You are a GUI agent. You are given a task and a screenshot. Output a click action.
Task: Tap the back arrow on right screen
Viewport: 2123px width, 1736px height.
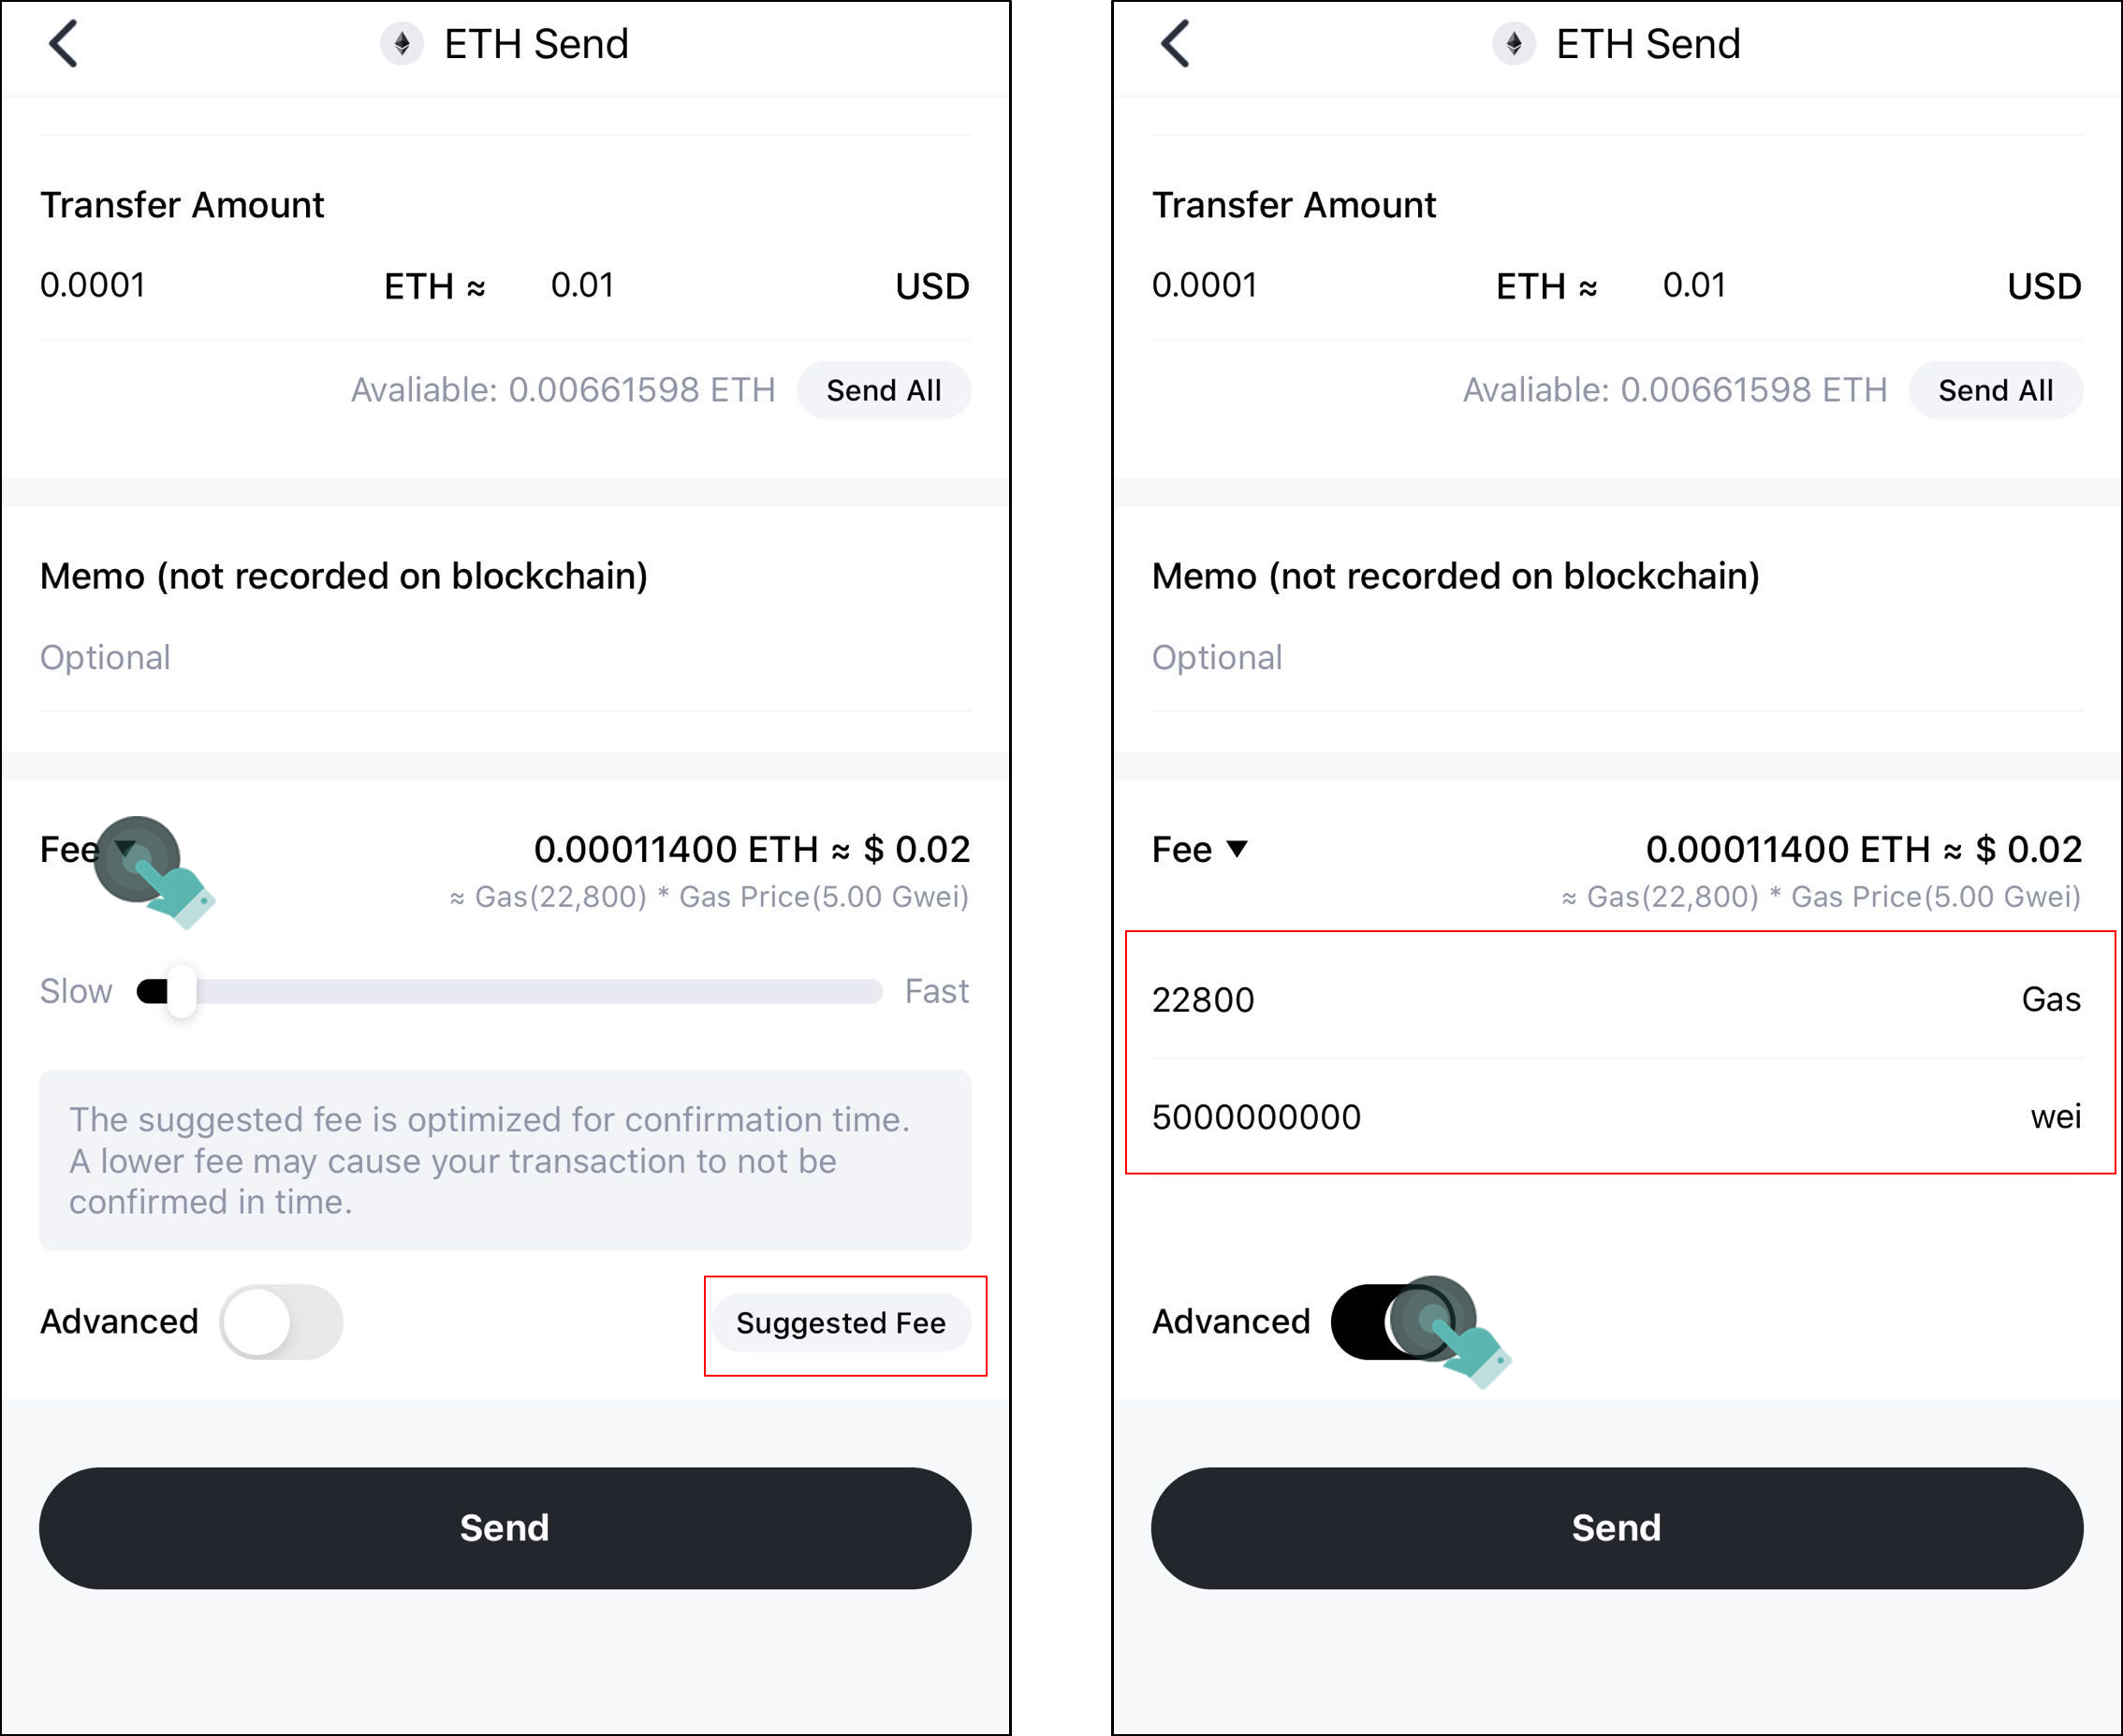[x=1175, y=45]
